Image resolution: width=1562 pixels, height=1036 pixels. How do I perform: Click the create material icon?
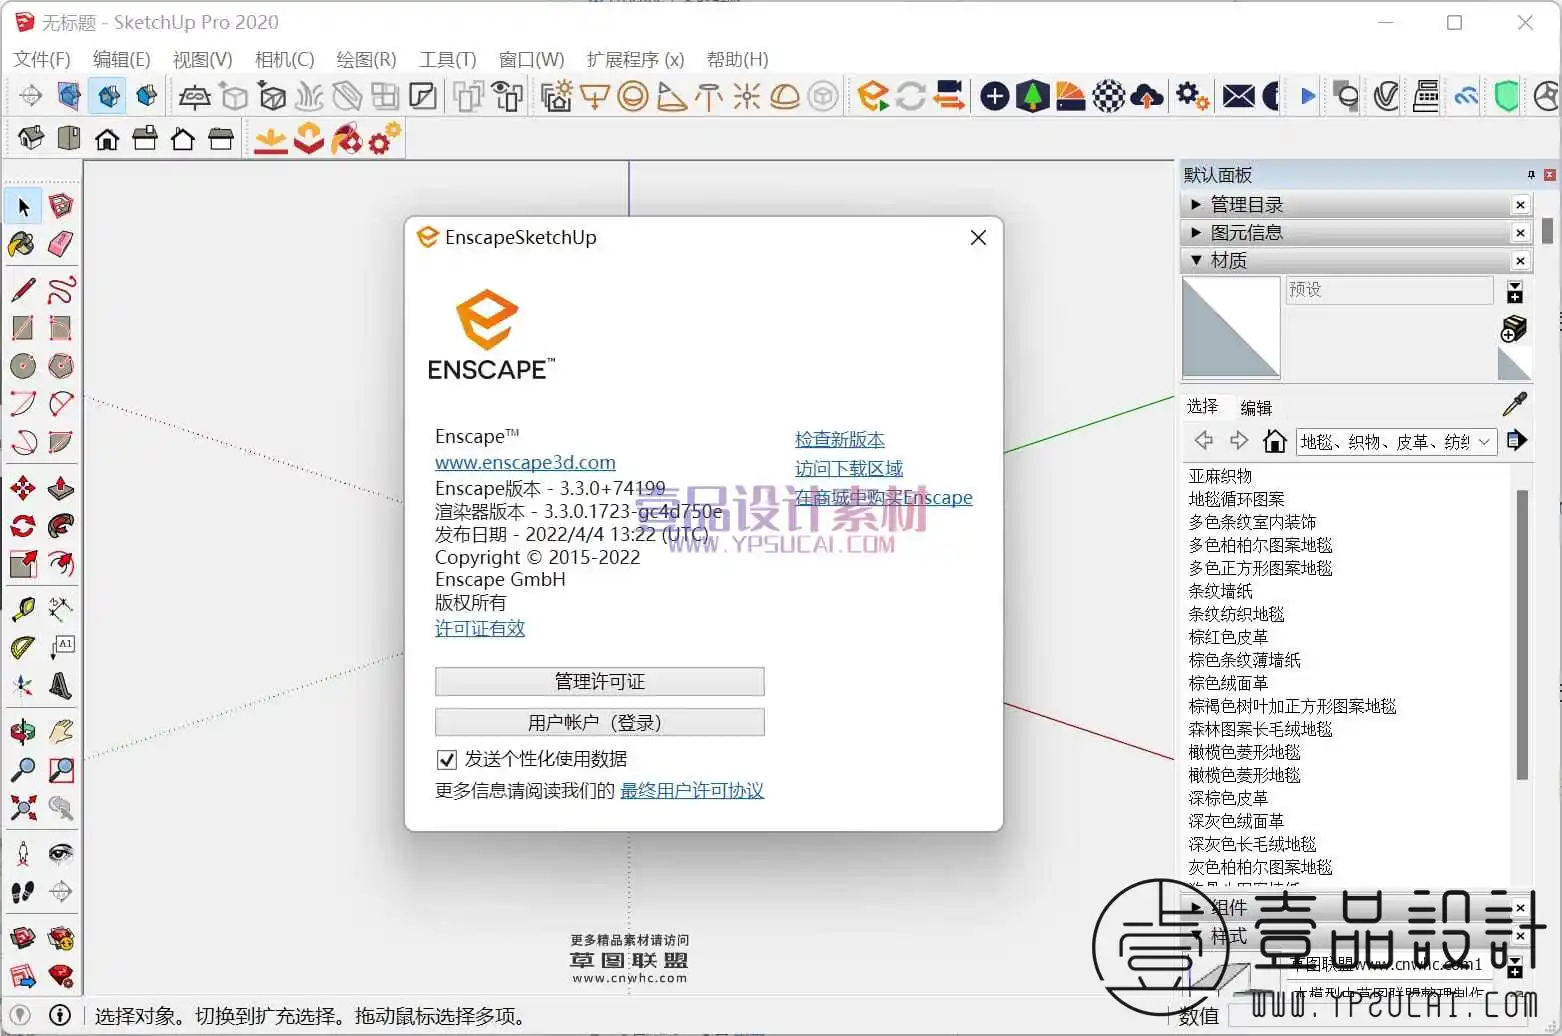pyautogui.click(x=1514, y=328)
